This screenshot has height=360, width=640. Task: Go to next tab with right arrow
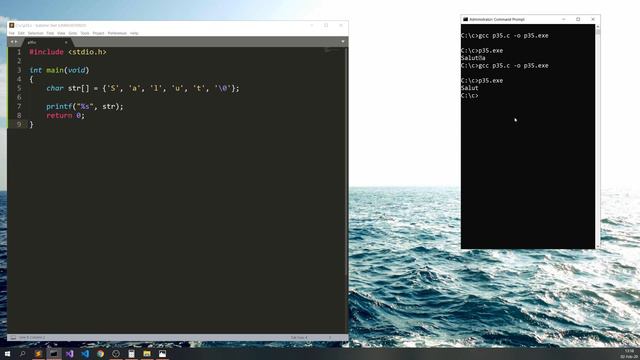pyautogui.click(x=16, y=42)
